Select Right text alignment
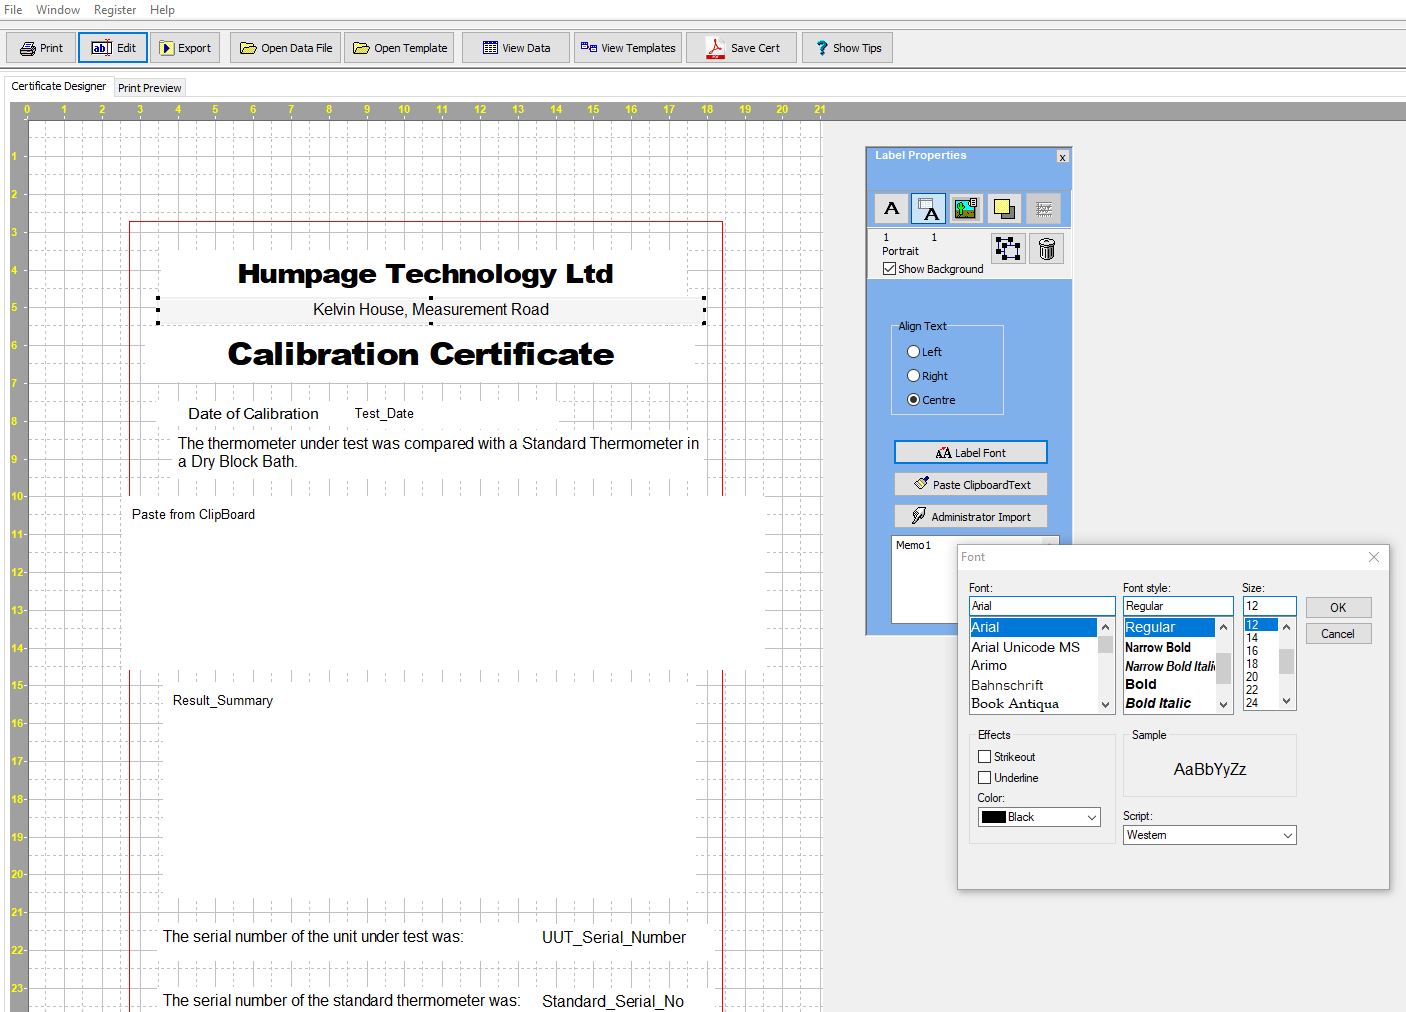 click(913, 376)
